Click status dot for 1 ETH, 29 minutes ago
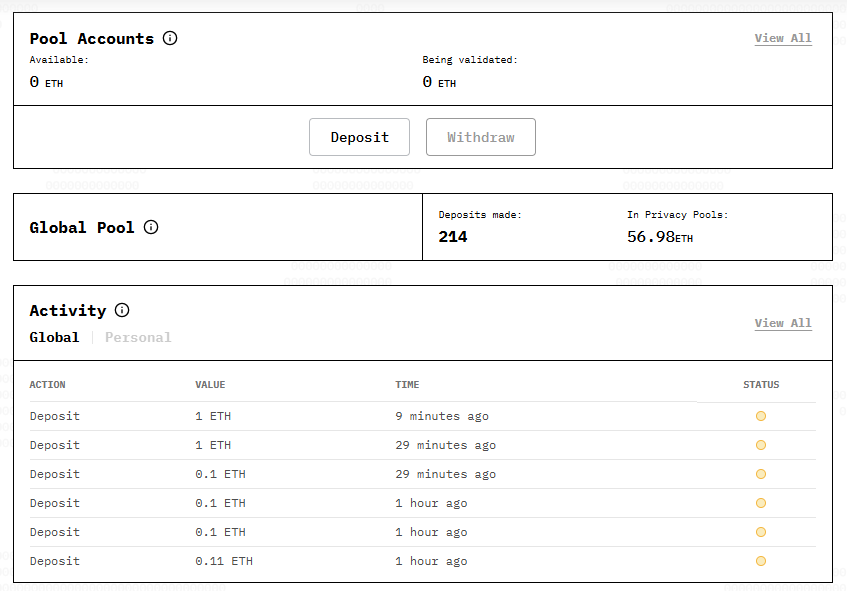 click(x=761, y=445)
